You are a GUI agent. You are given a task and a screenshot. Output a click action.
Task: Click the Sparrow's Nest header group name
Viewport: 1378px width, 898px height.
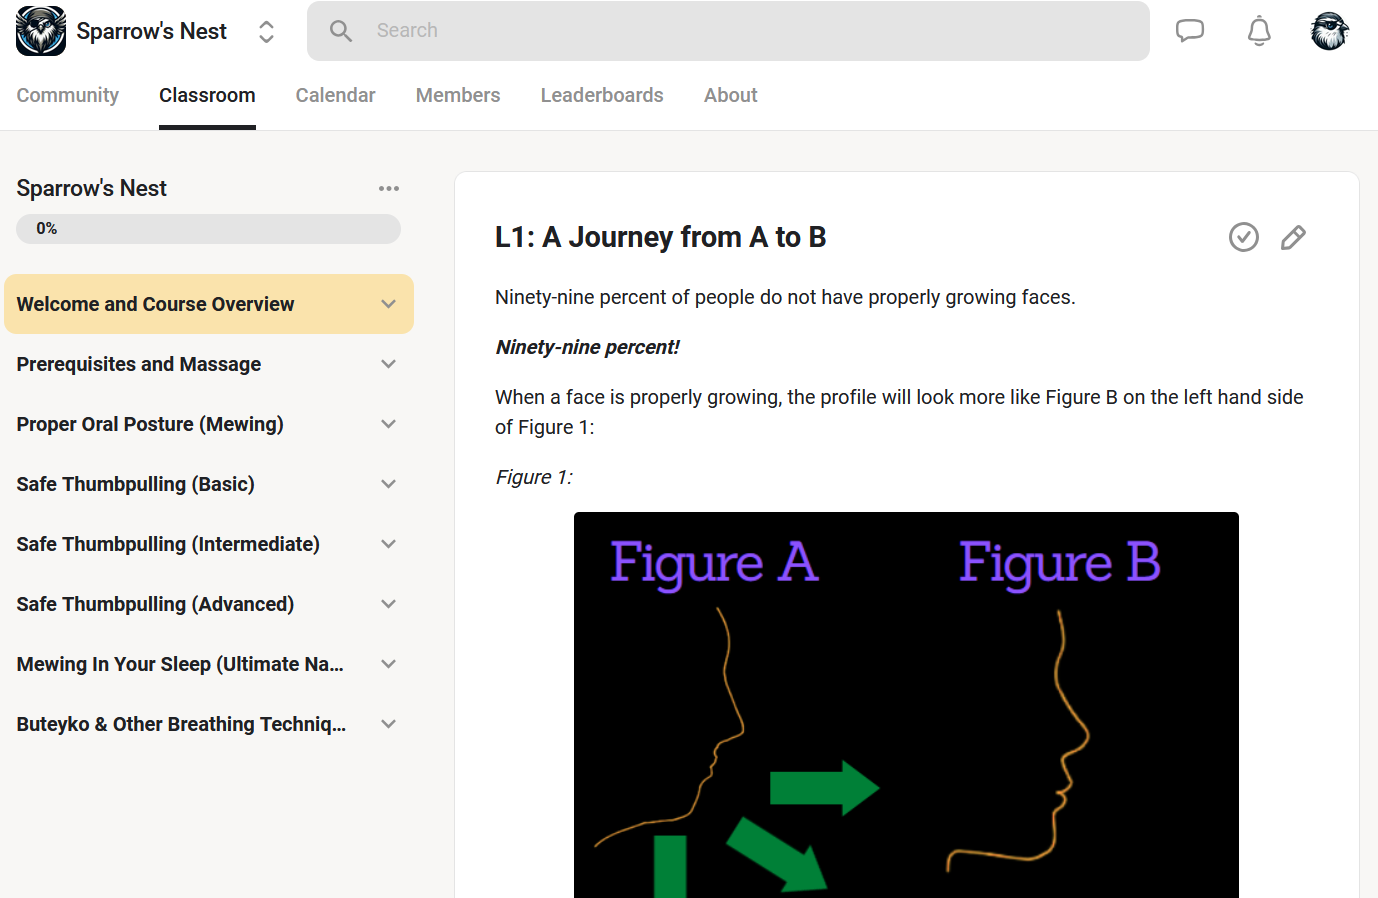[x=152, y=31]
